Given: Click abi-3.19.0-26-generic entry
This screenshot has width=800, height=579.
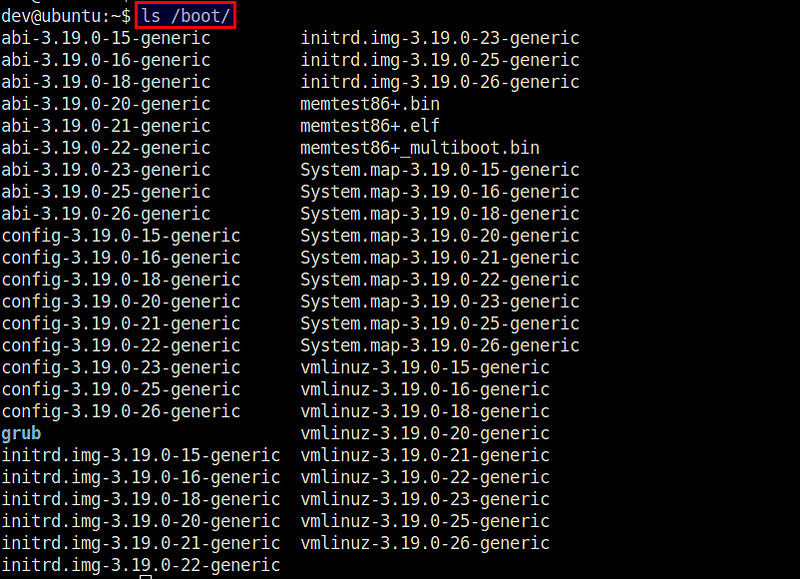Looking at the screenshot, I should coord(106,214).
